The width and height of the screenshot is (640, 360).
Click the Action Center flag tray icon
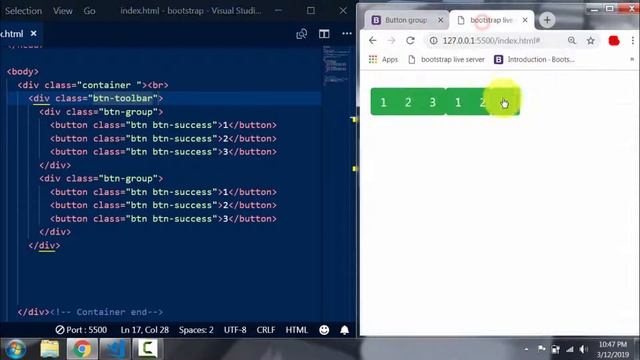click(x=541, y=349)
